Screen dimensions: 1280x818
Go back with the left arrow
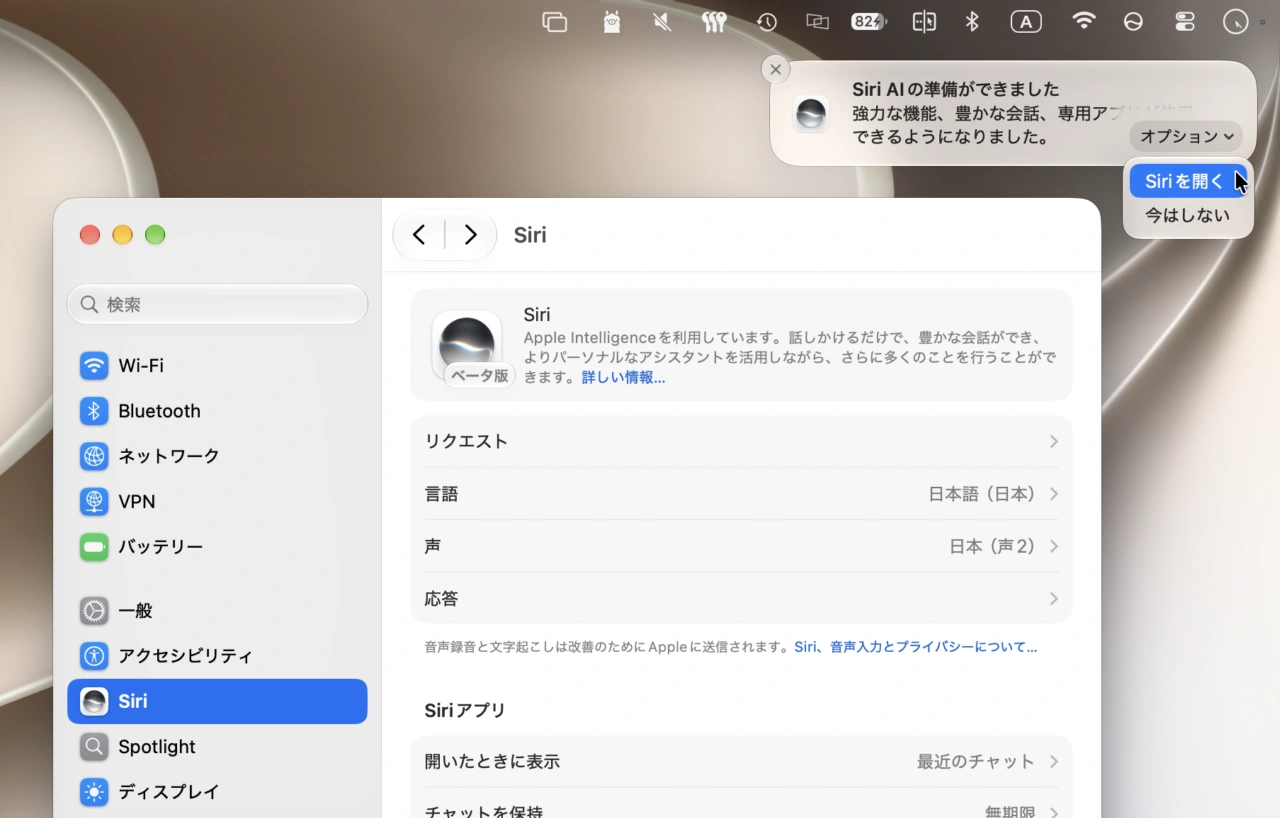click(419, 235)
